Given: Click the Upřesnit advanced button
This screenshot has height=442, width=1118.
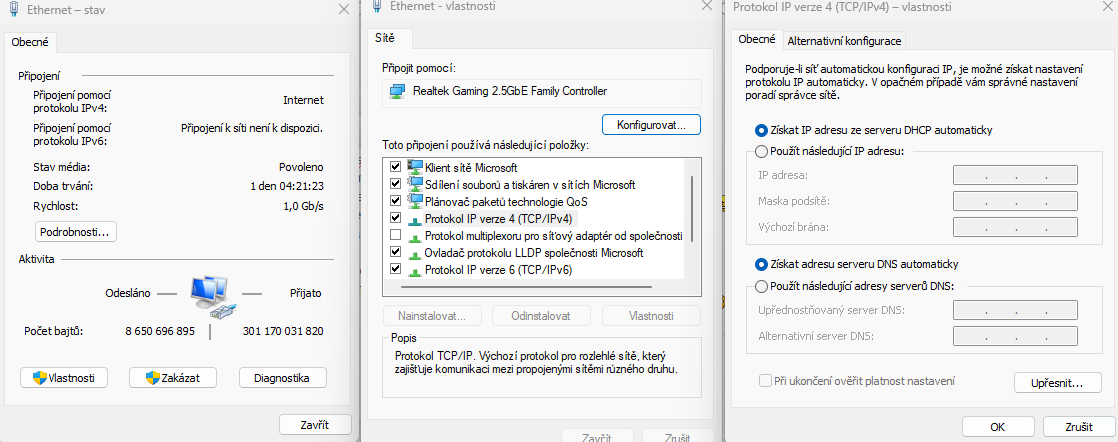Looking at the screenshot, I should (1057, 382).
